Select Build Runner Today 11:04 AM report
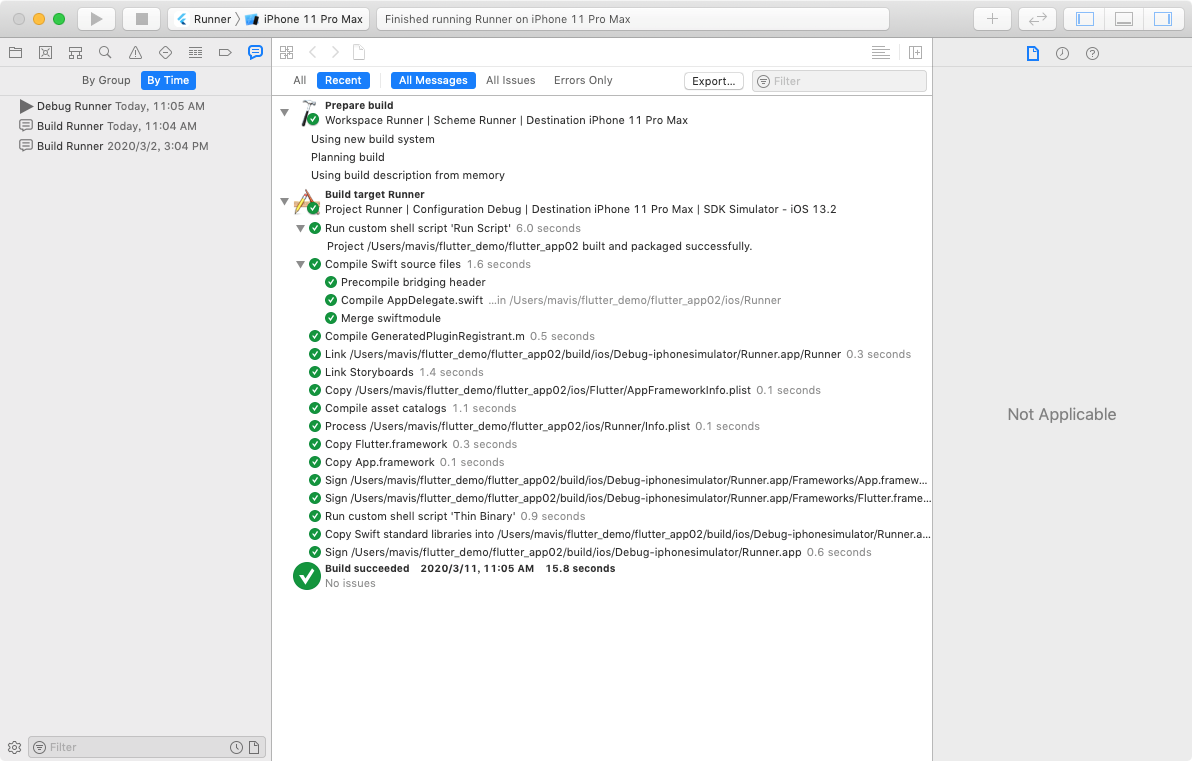1192x761 pixels. click(x=135, y=126)
